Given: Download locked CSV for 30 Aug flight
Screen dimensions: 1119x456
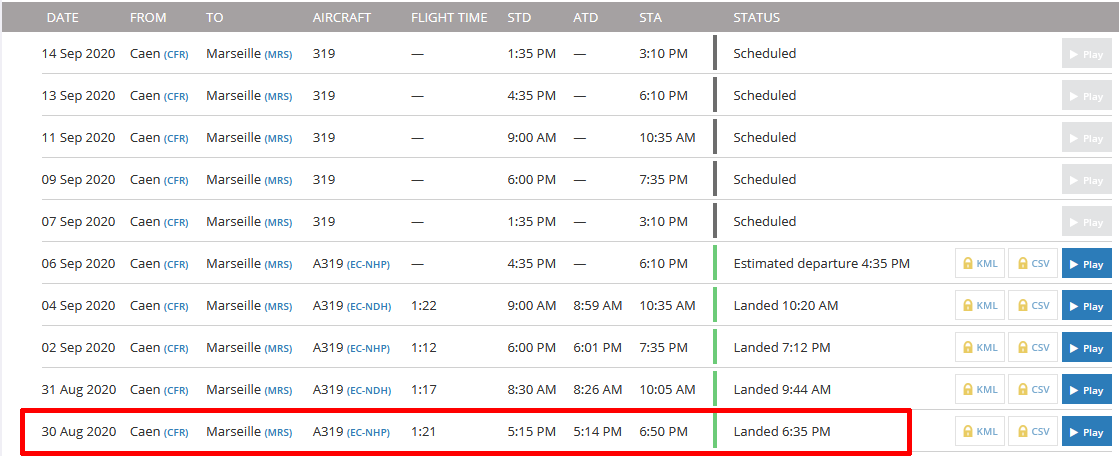Looking at the screenshot, I should pyautogui.click(x=1033, y=432).
